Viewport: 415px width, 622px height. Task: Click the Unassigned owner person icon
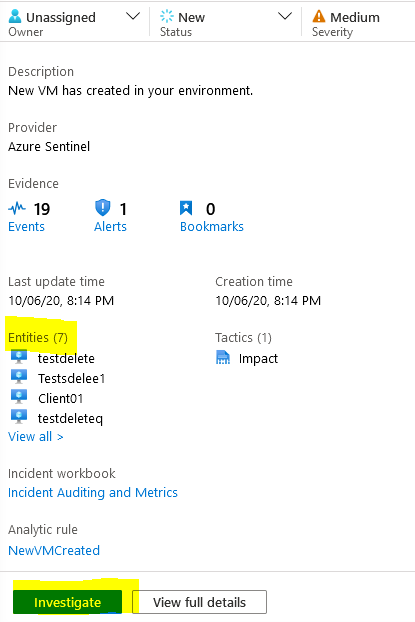(x=15, y=17)
